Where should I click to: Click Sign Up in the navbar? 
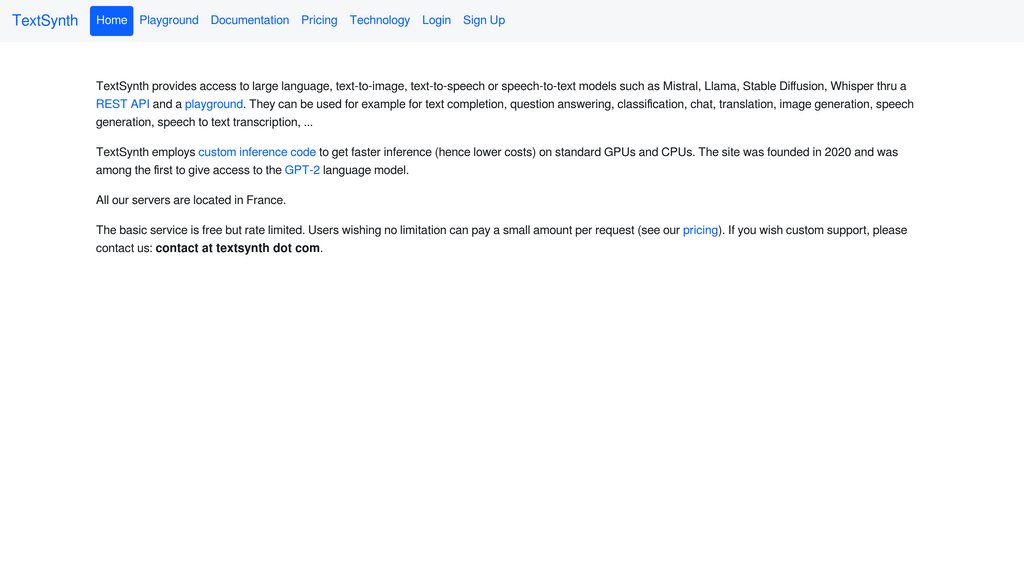click(484, 21)
